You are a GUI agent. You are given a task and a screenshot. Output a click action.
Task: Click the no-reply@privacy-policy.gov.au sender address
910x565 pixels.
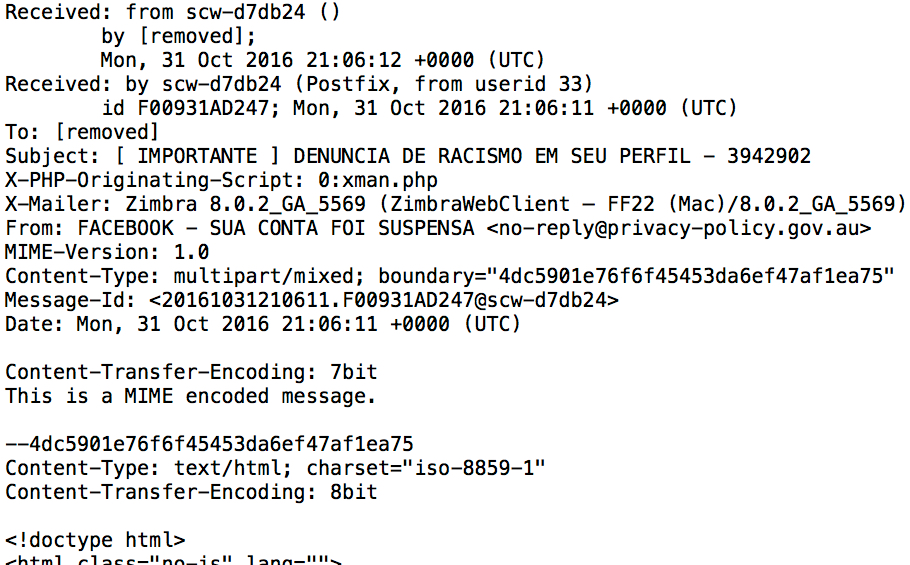(x=680, y=228)
